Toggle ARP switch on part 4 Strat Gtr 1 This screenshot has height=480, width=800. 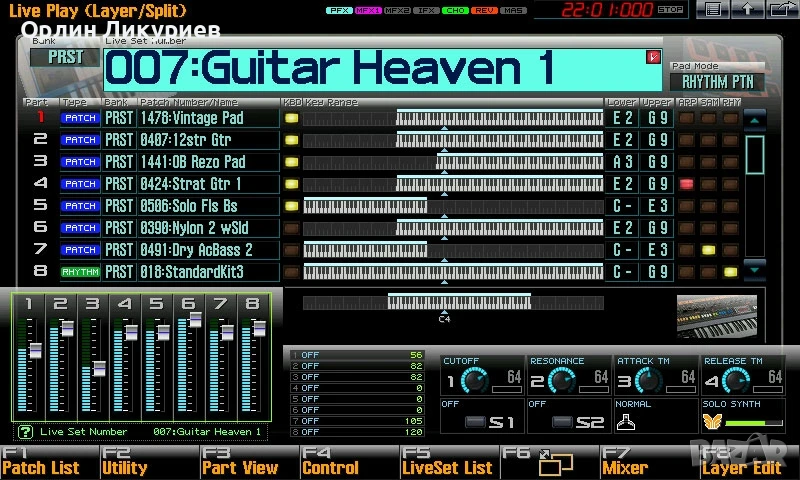(x=687, y=184)
